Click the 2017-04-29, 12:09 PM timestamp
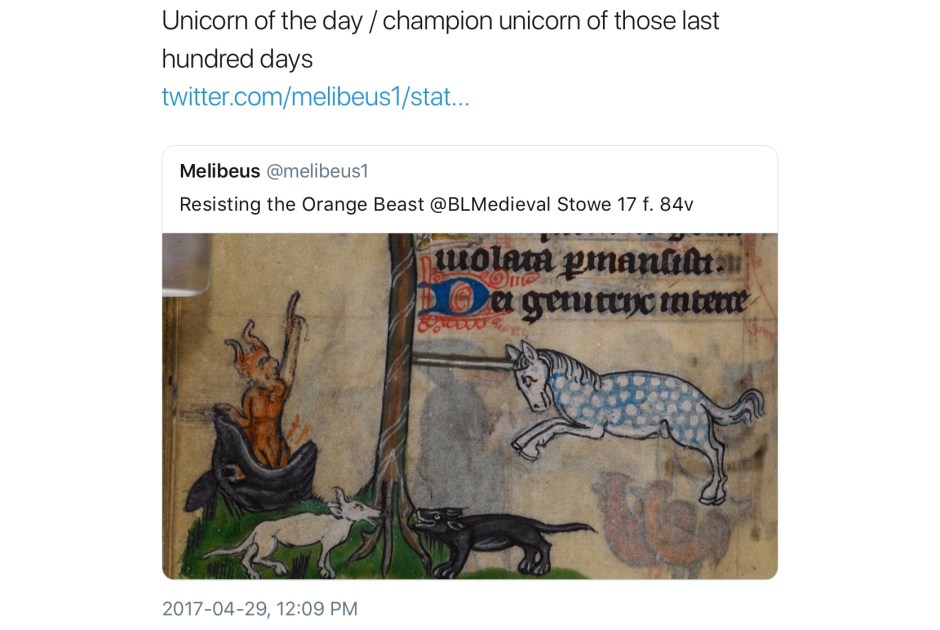This screenshot has width=940, height=630. tap(260, 608)
